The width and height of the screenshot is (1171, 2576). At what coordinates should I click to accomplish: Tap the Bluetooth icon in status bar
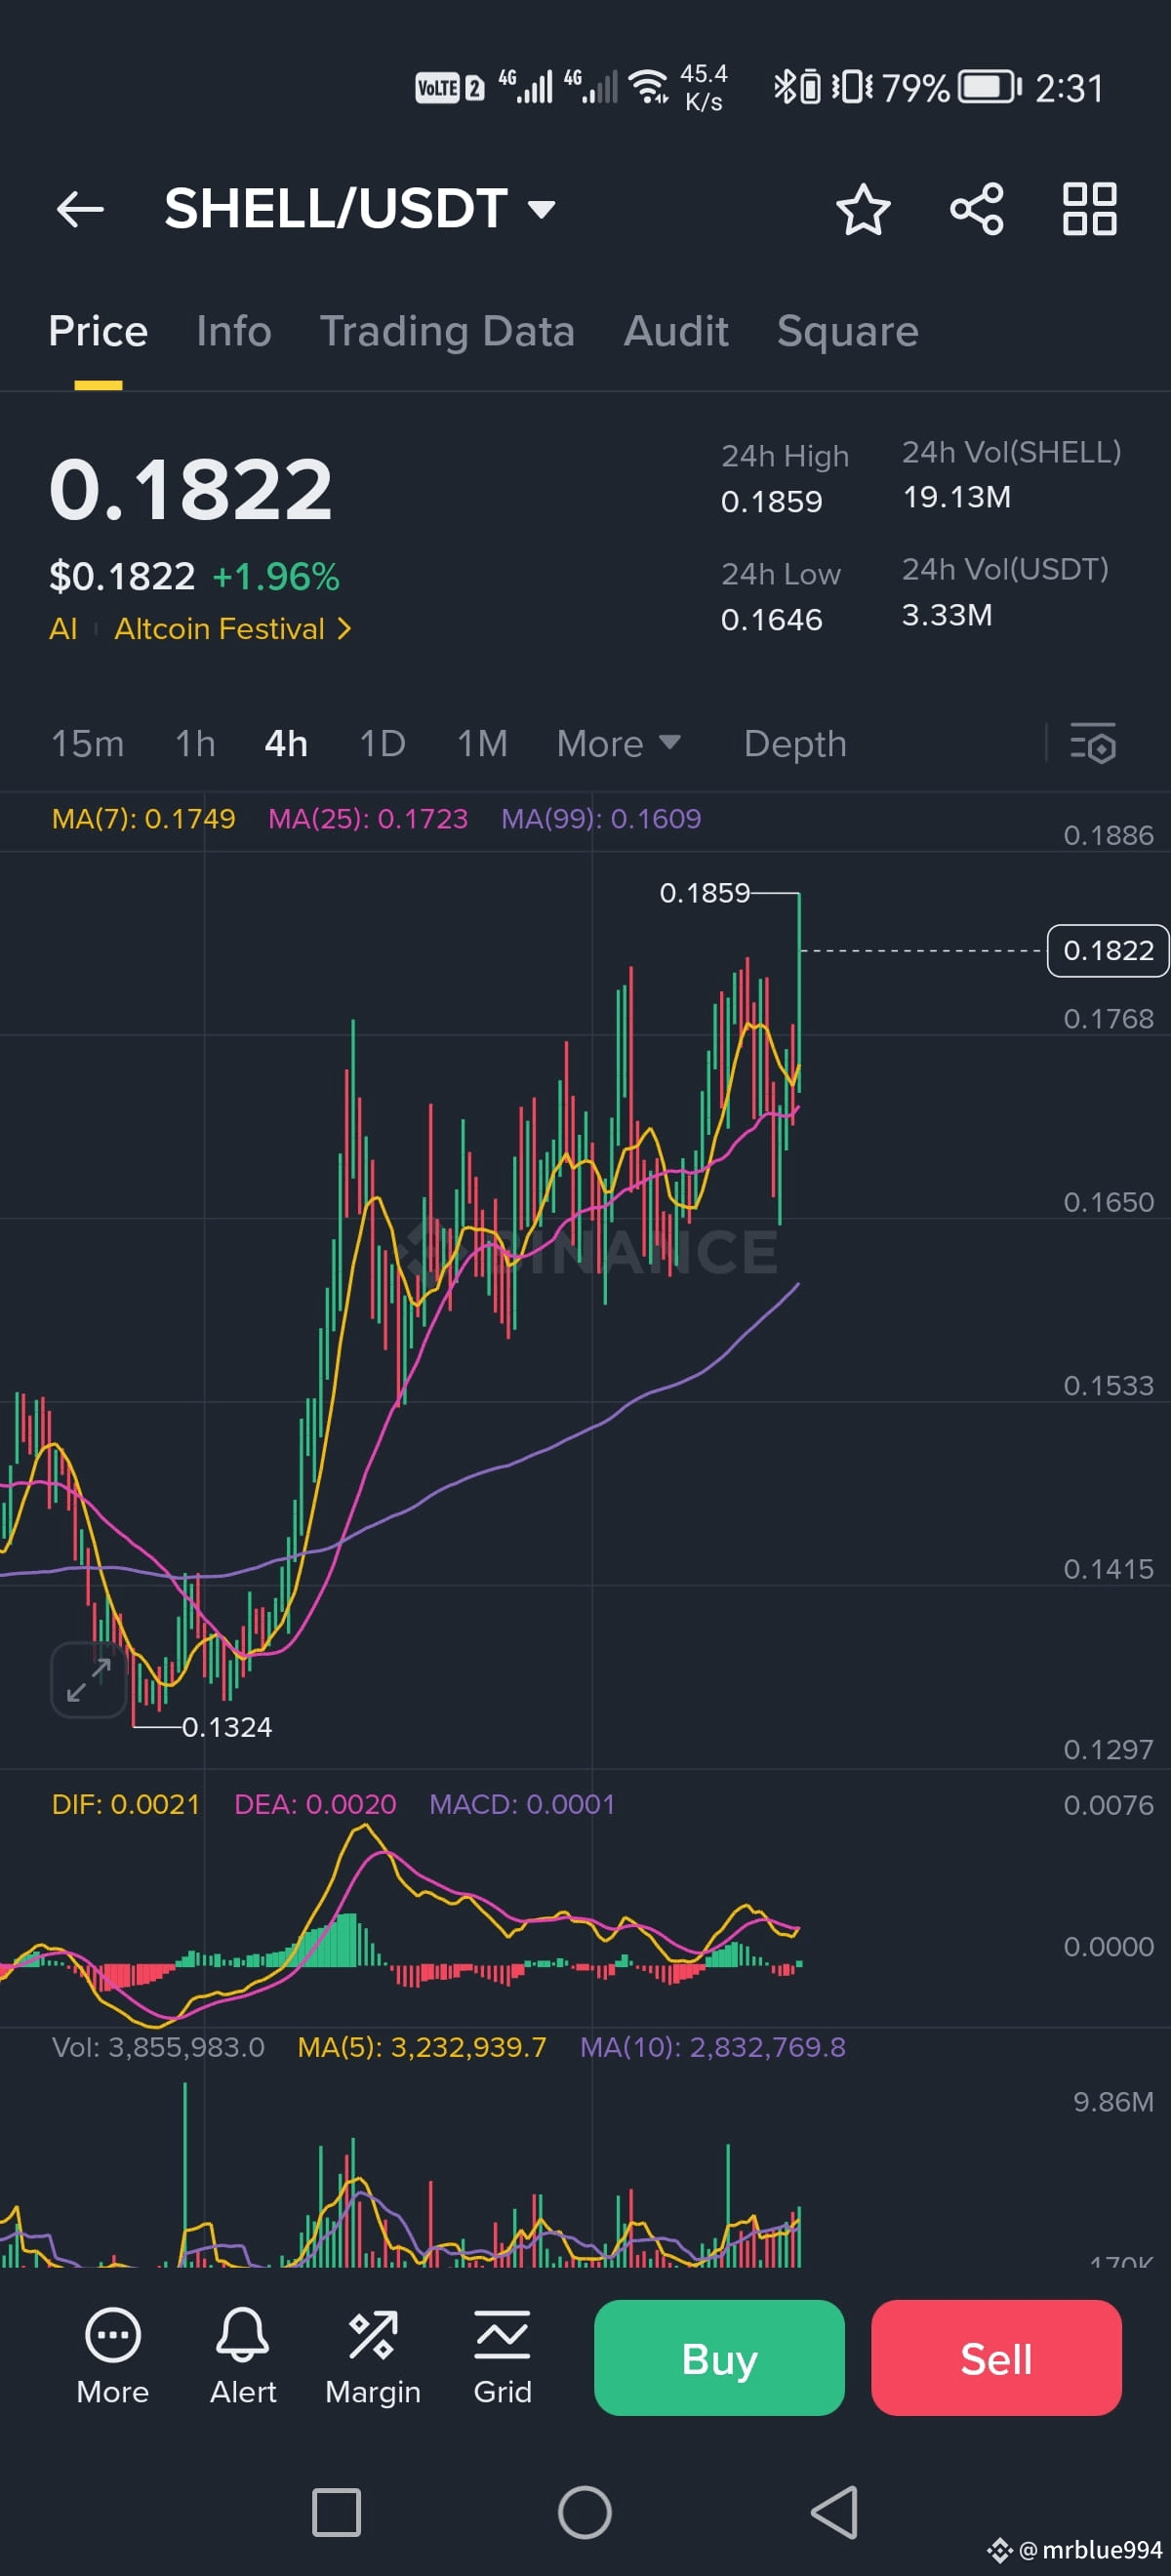[783, 88]
